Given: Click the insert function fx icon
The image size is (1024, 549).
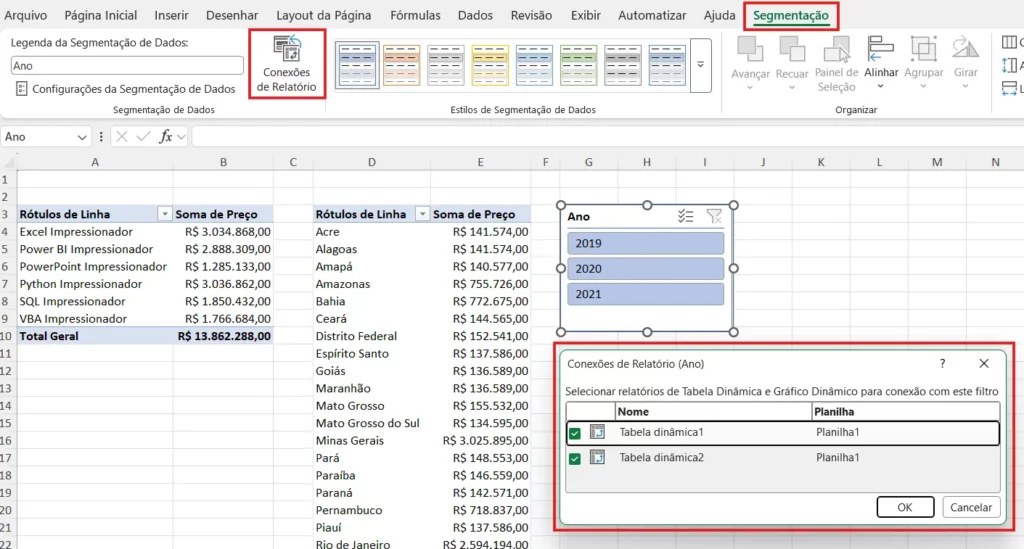Looking at the screenshot, I should coord(165,136).
